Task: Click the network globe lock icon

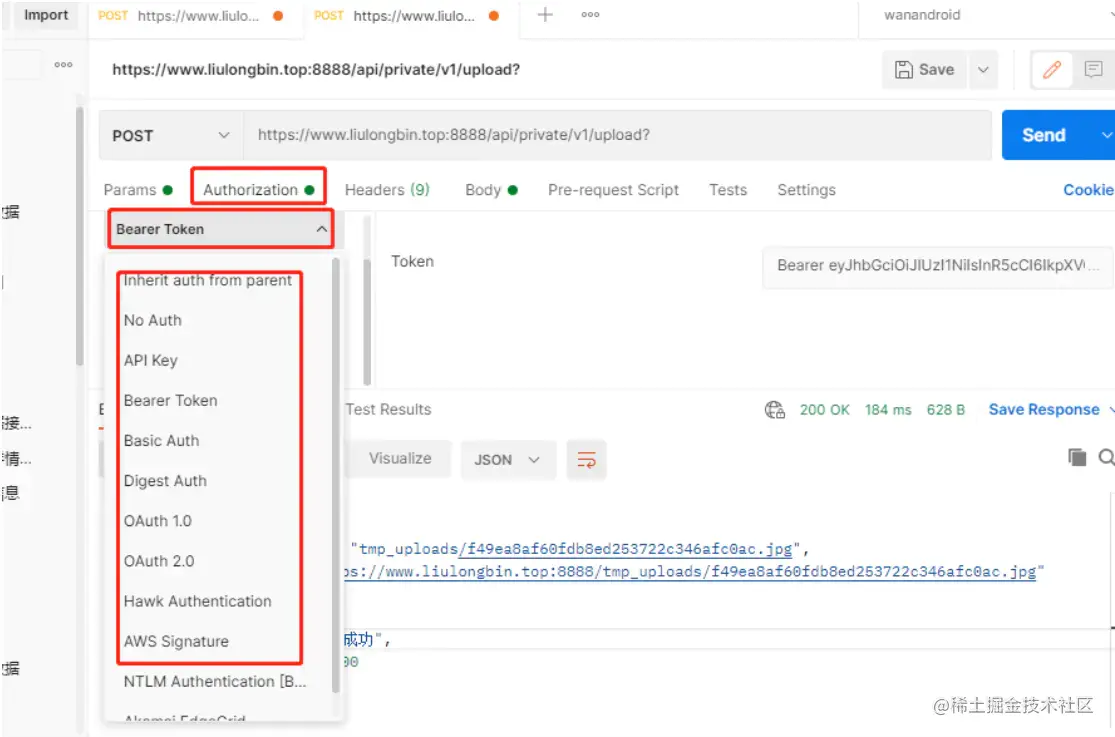Action: tap(774, 410)
